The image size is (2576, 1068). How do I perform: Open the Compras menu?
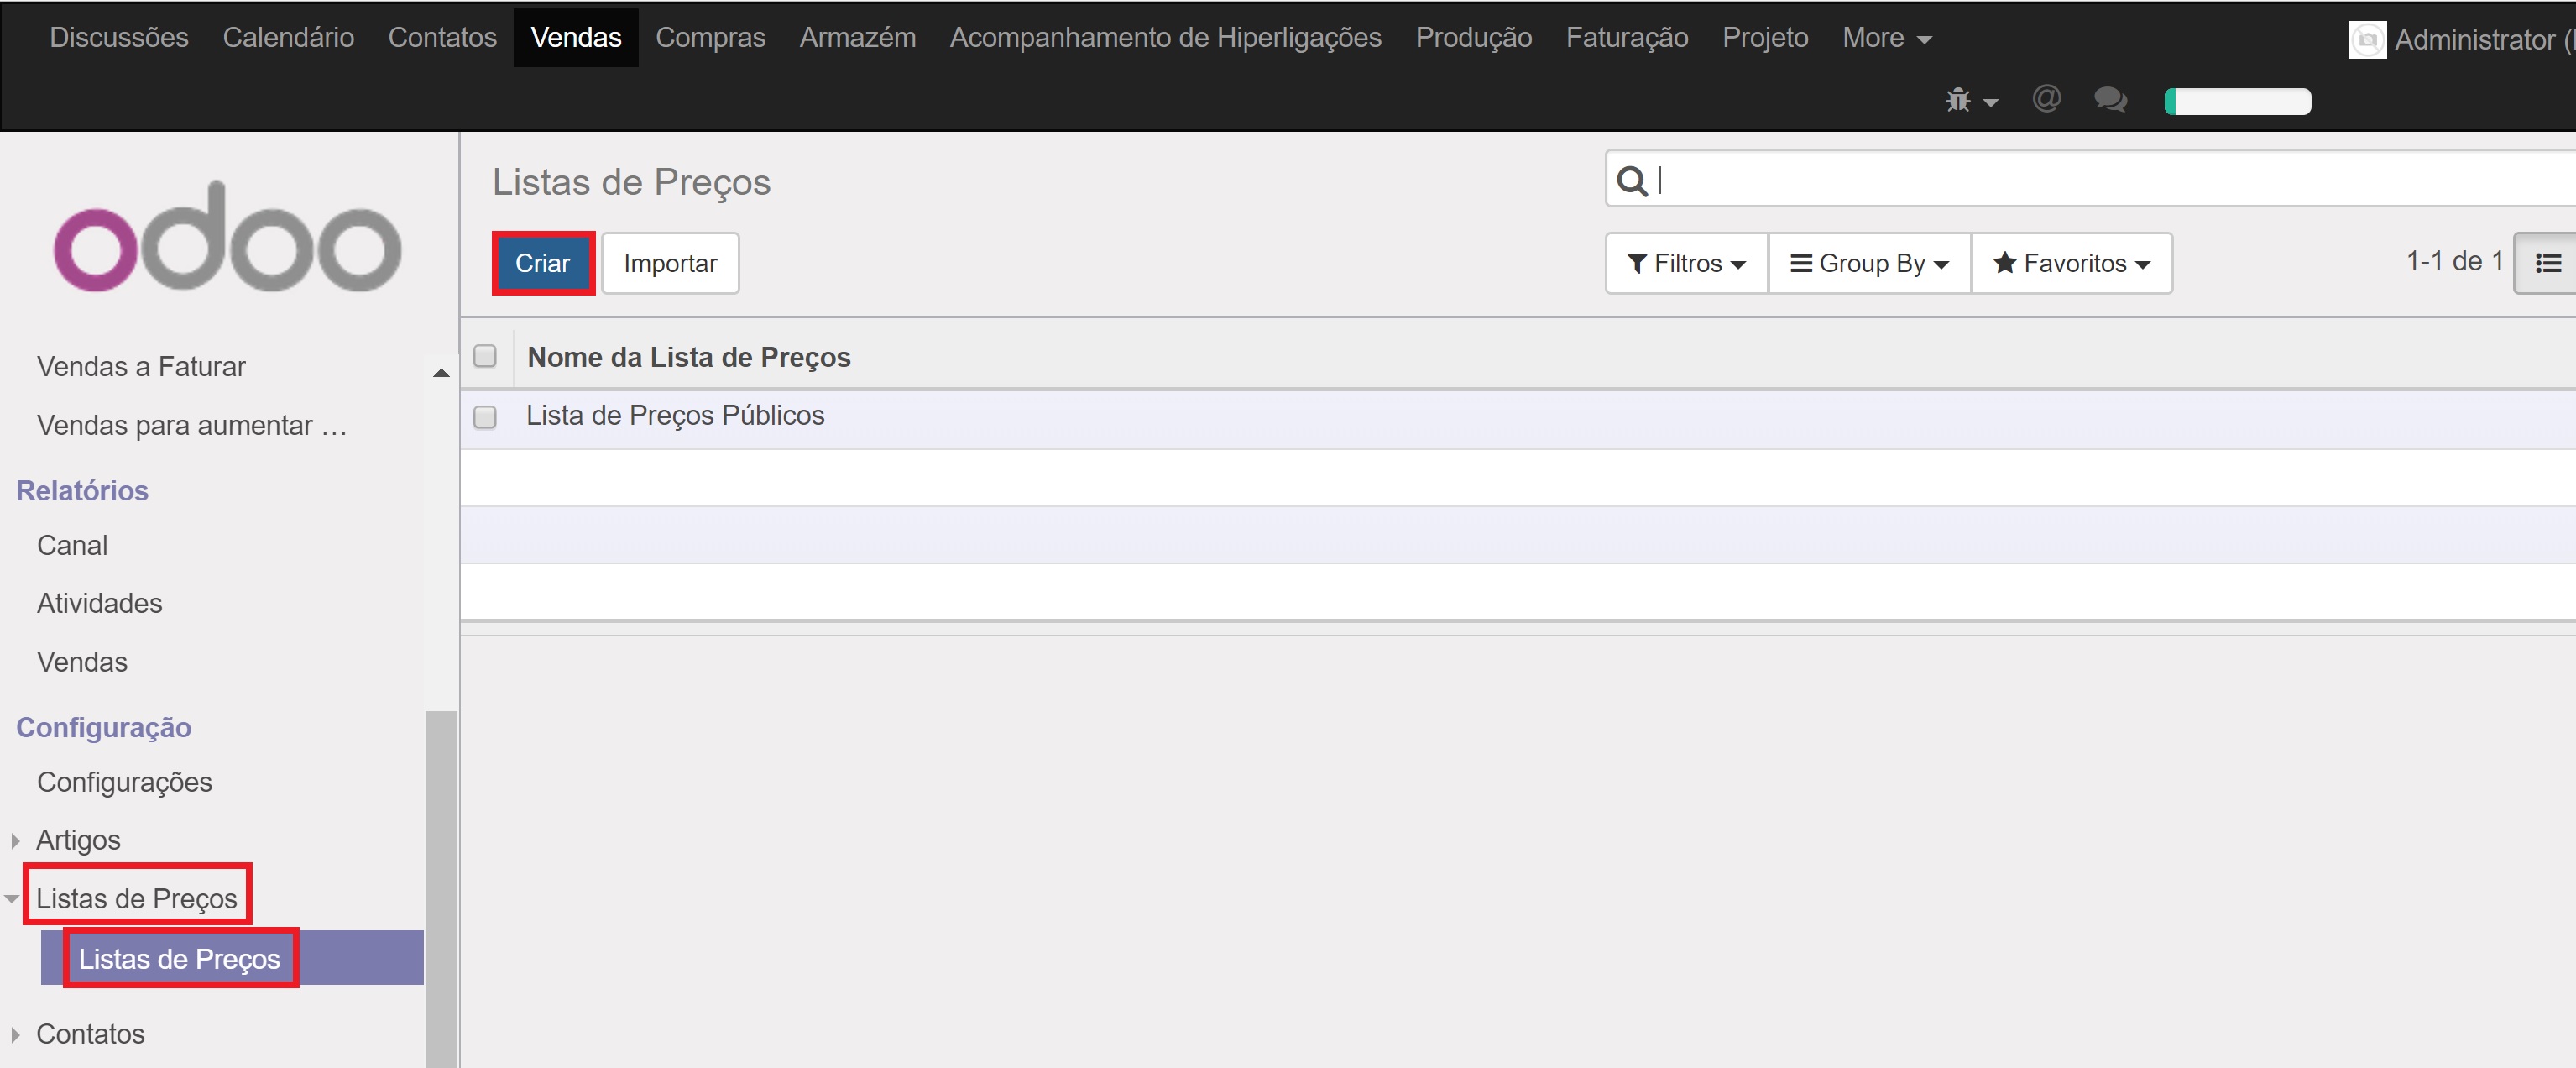[x=710, y=38]
